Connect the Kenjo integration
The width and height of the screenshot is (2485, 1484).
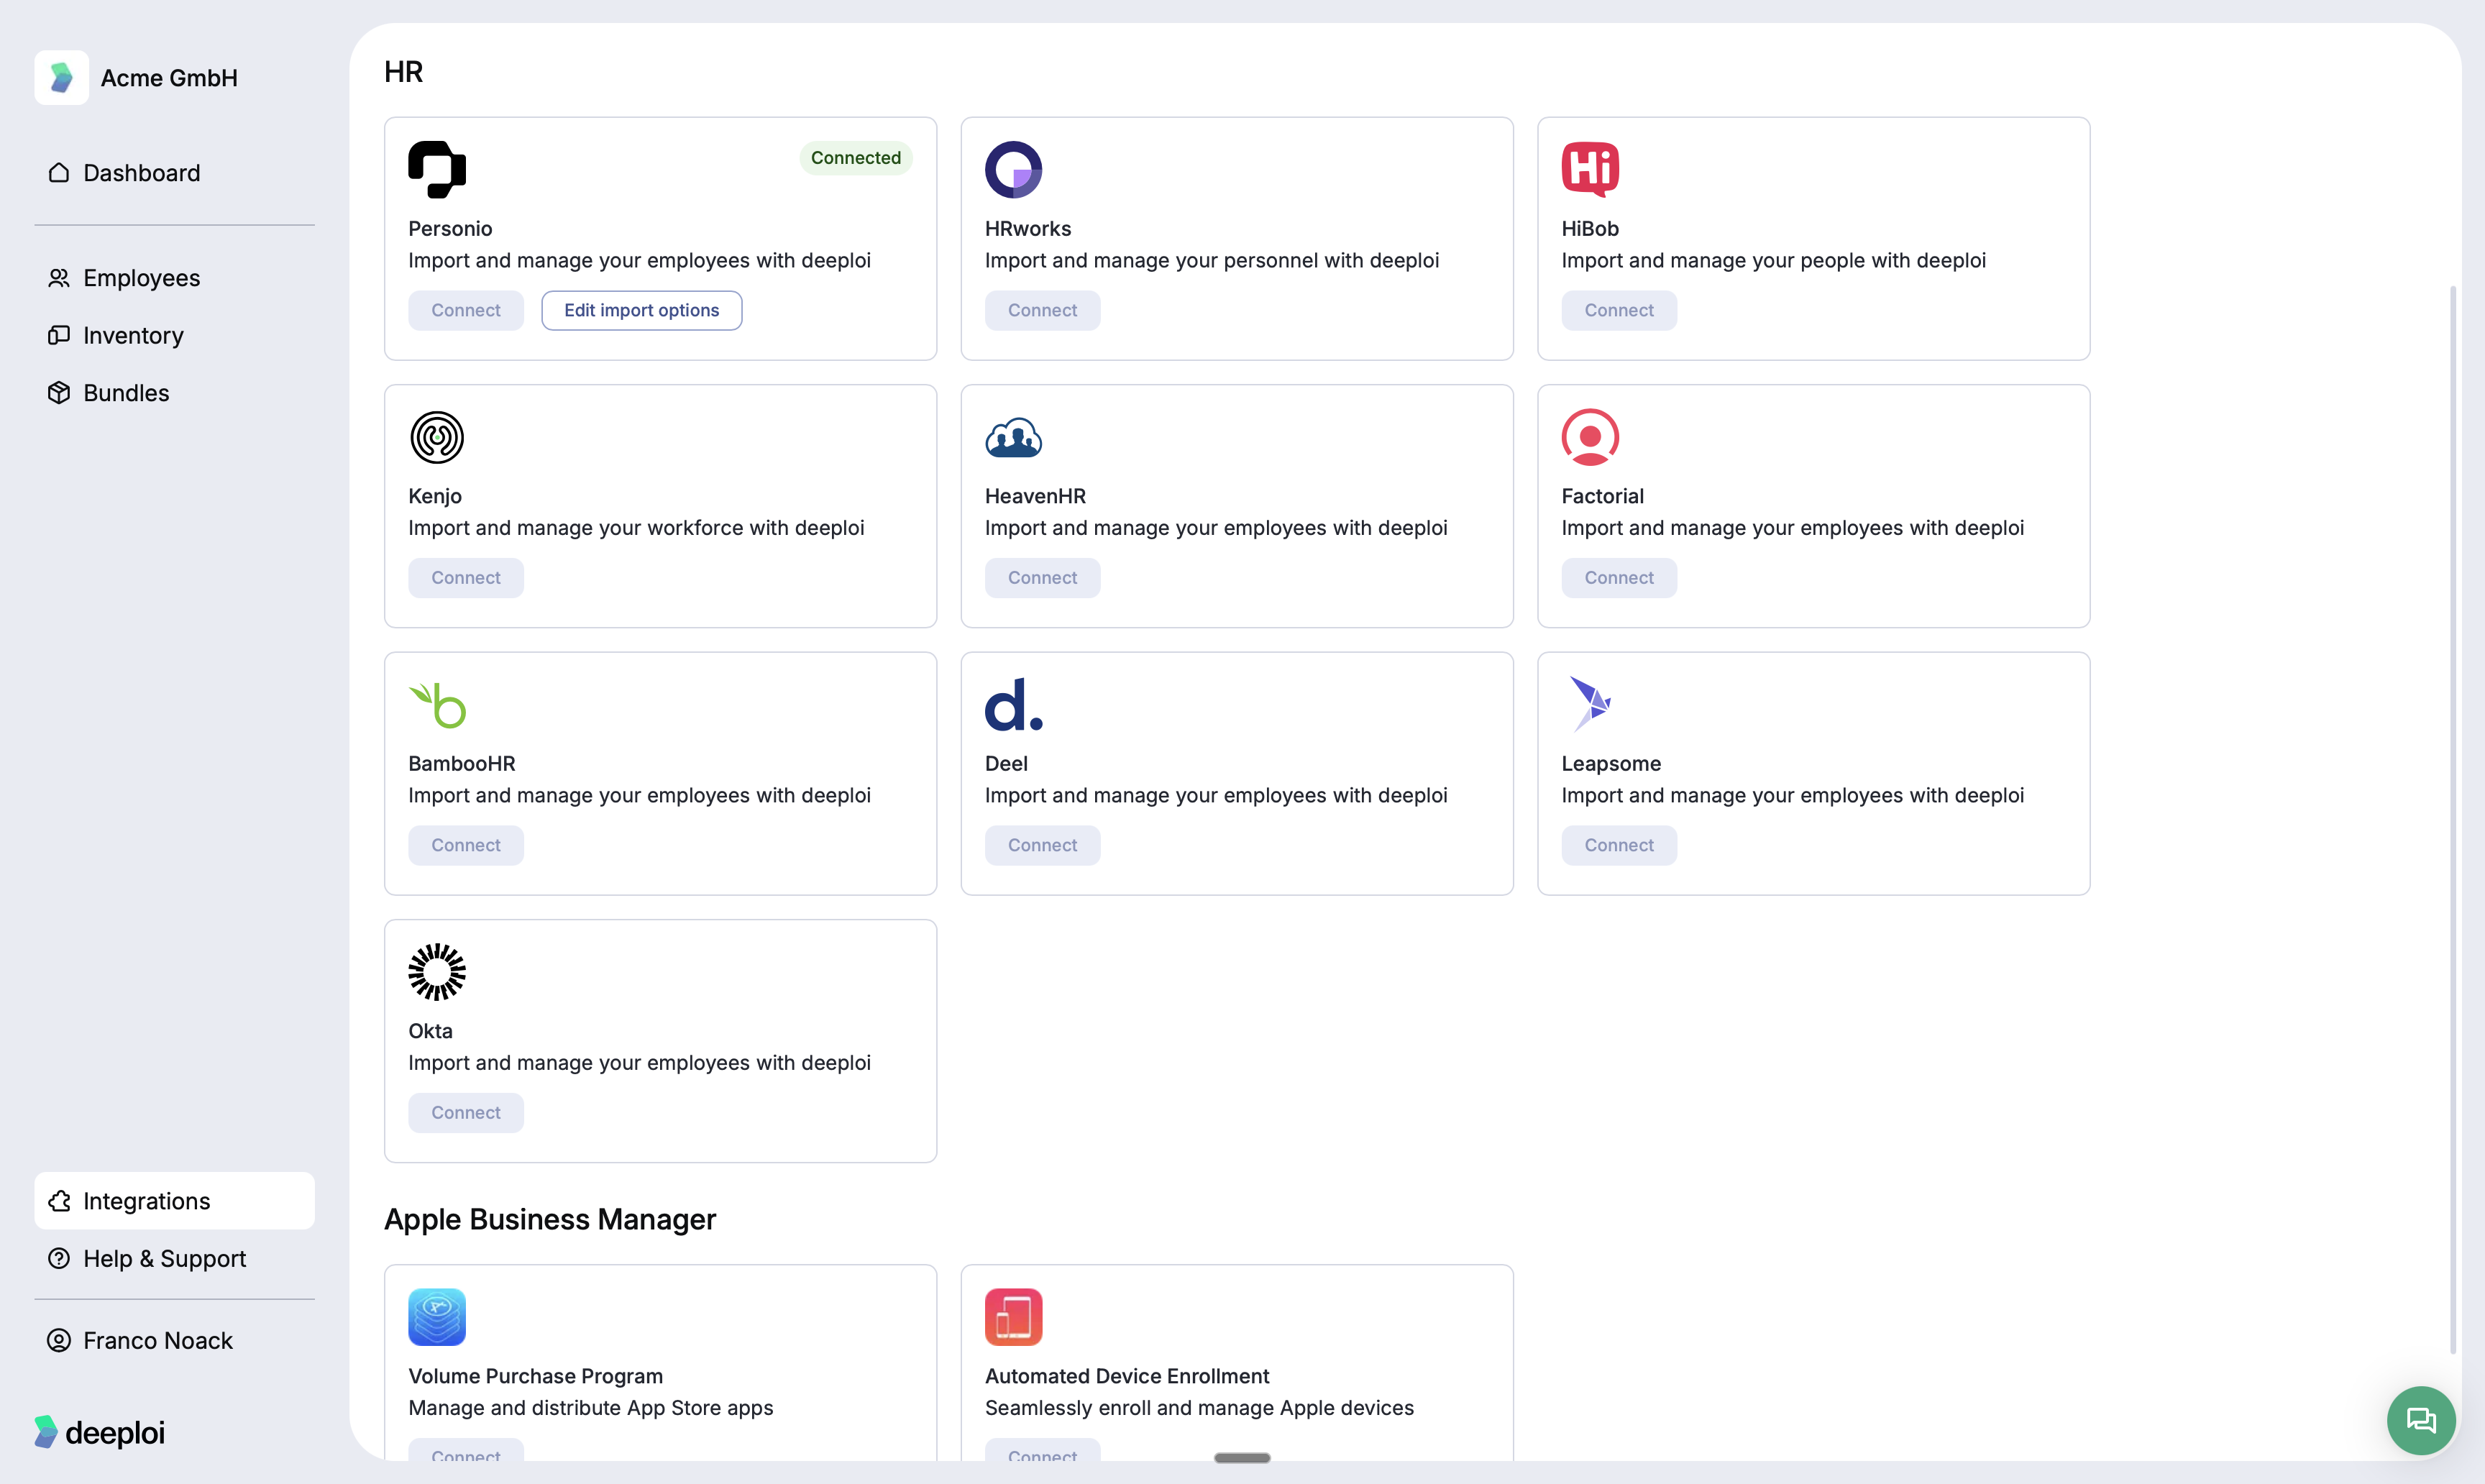coord(466,578)
